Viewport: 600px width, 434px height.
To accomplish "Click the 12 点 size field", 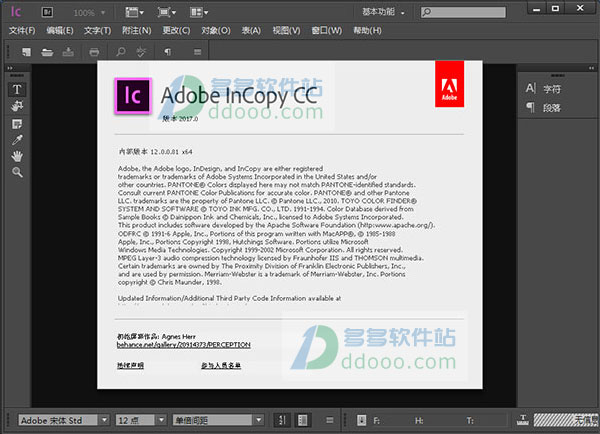I will pos(136,420).
